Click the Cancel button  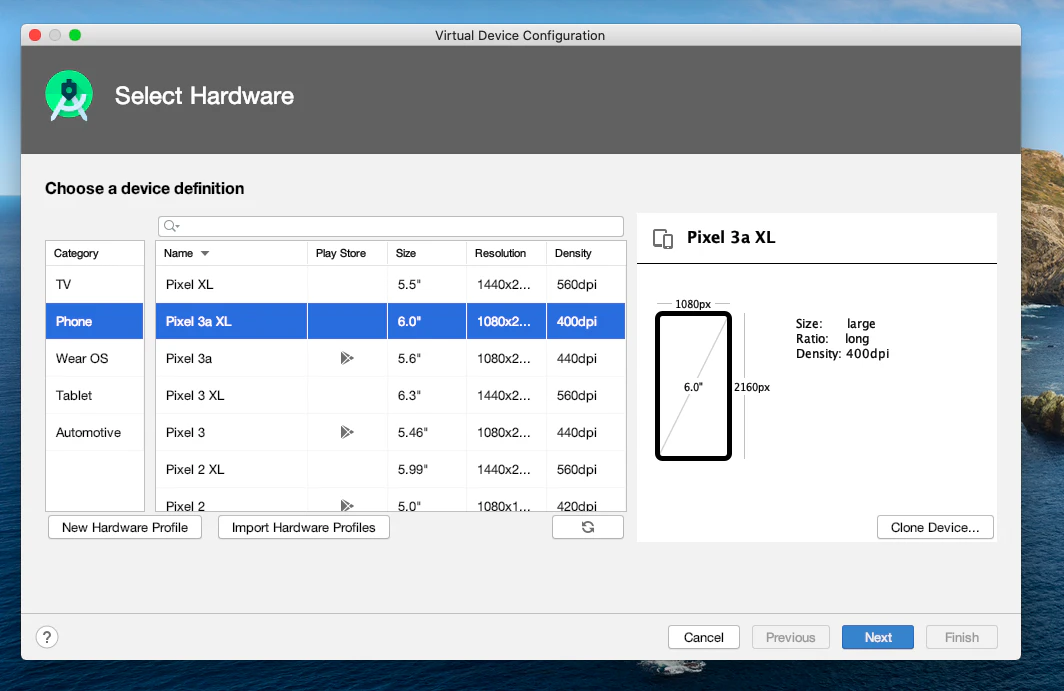click(x=704, y=637)
